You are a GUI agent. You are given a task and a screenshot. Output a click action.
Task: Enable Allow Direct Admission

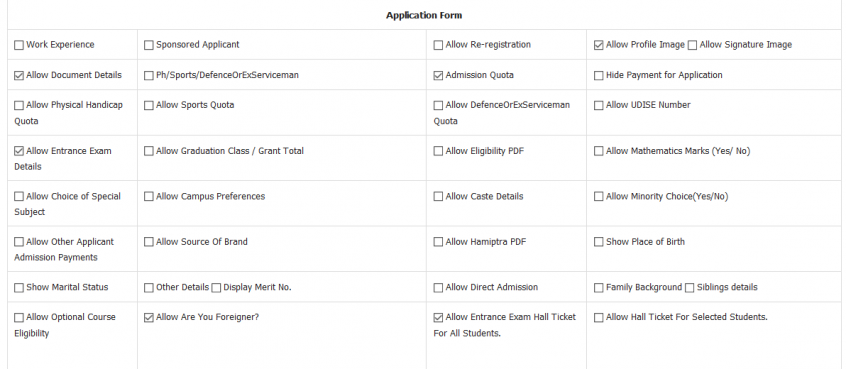pyautogui.click(x=438, y=288)
